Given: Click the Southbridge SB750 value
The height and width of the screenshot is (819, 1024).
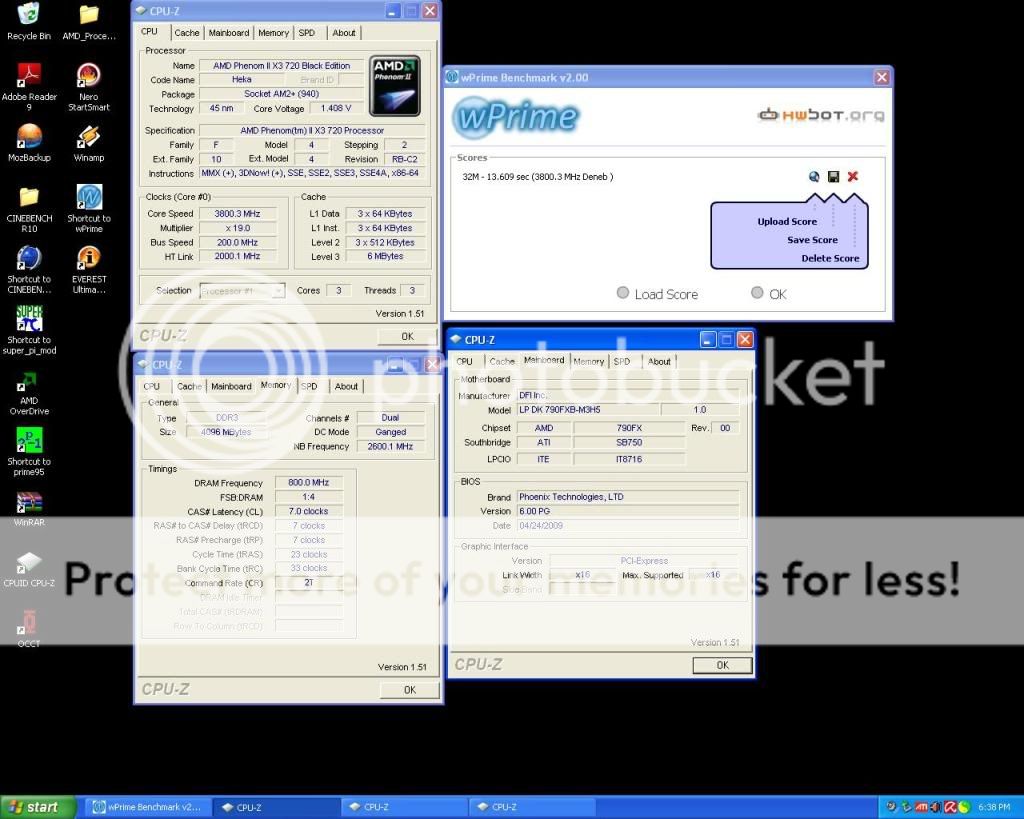Looking at the screenshot, I should tap(629, 442).
